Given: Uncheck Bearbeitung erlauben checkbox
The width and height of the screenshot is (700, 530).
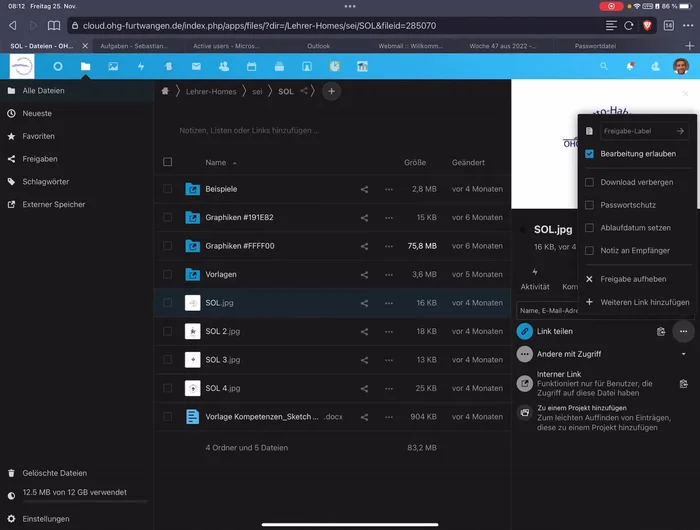Looking at the screenshot, I should [590, 154].
